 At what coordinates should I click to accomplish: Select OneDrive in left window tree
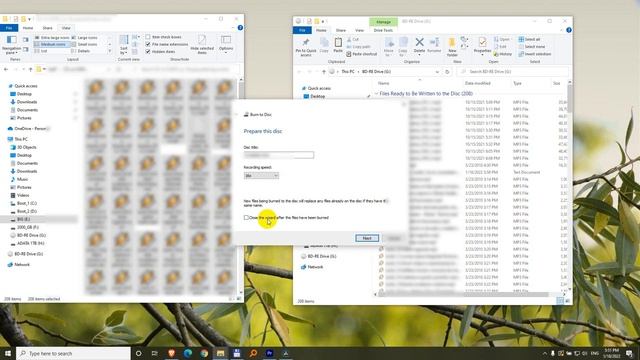[29, 129]
